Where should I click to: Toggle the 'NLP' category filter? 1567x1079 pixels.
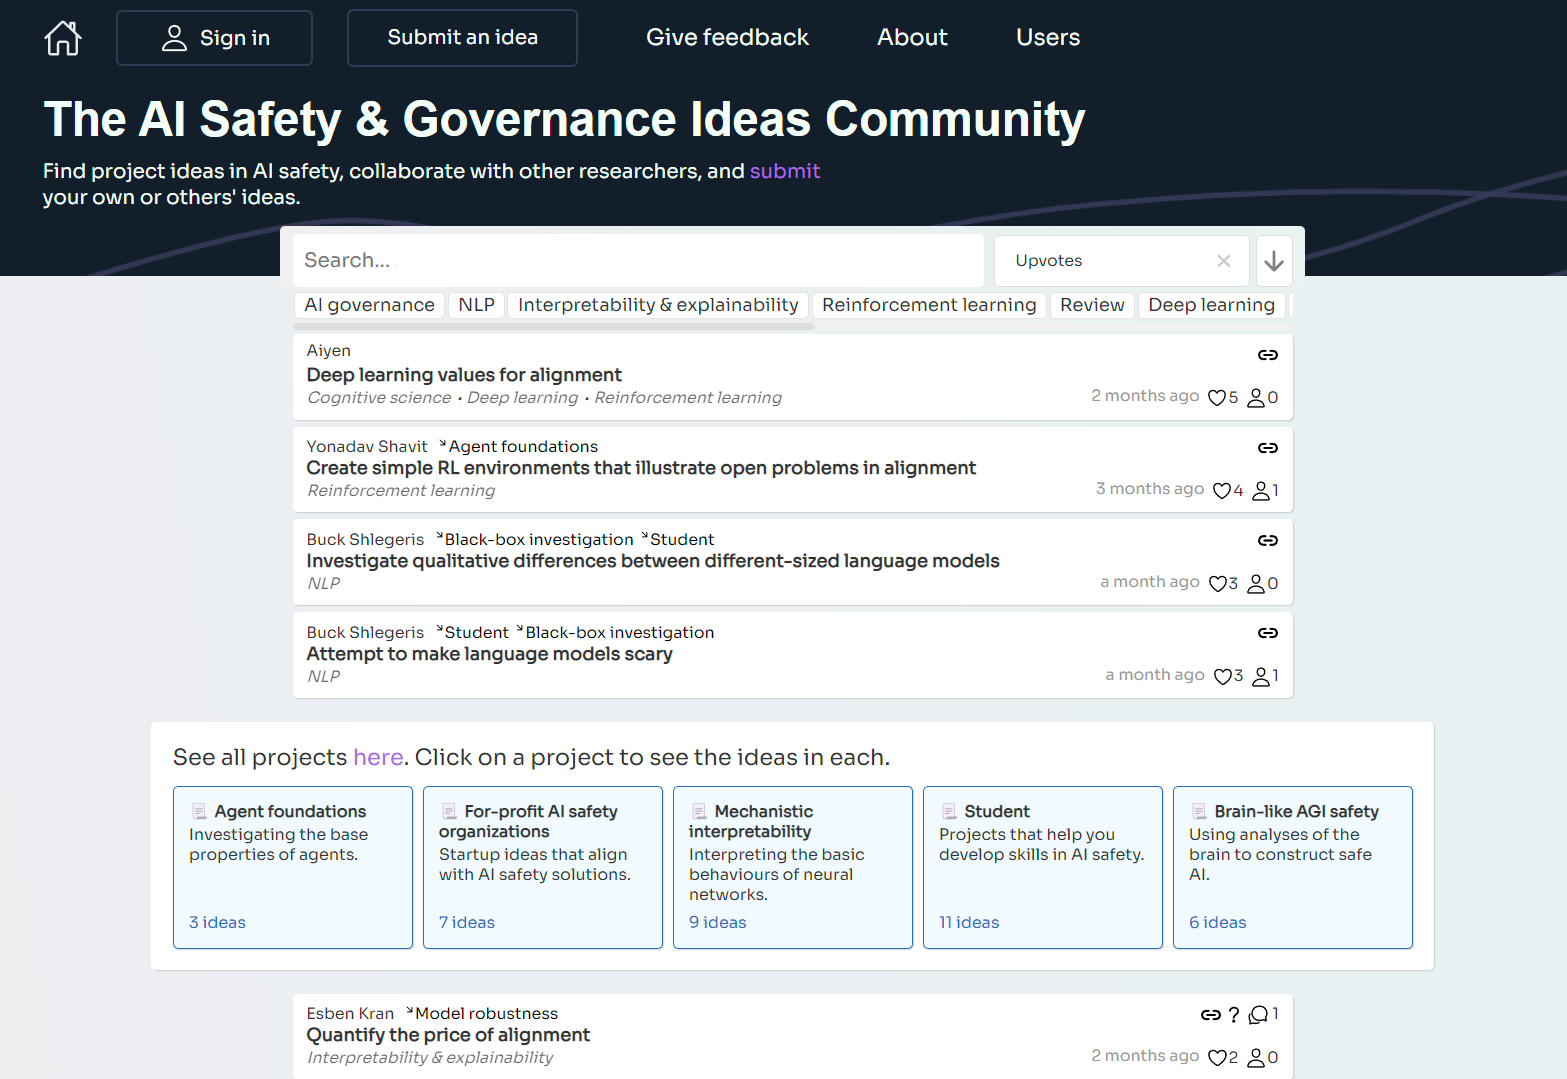point(476,305)
